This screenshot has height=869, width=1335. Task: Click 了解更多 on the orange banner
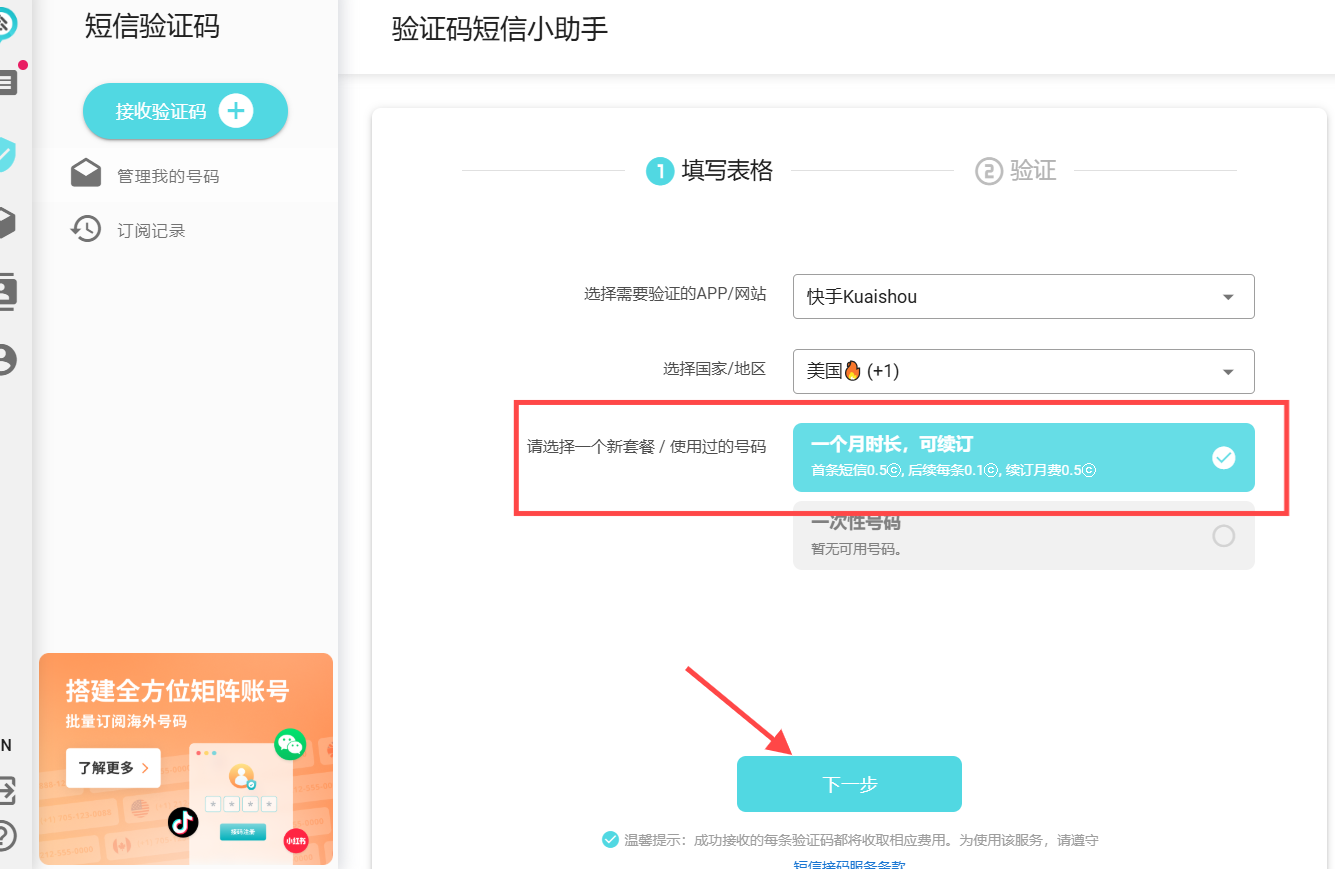113,768
